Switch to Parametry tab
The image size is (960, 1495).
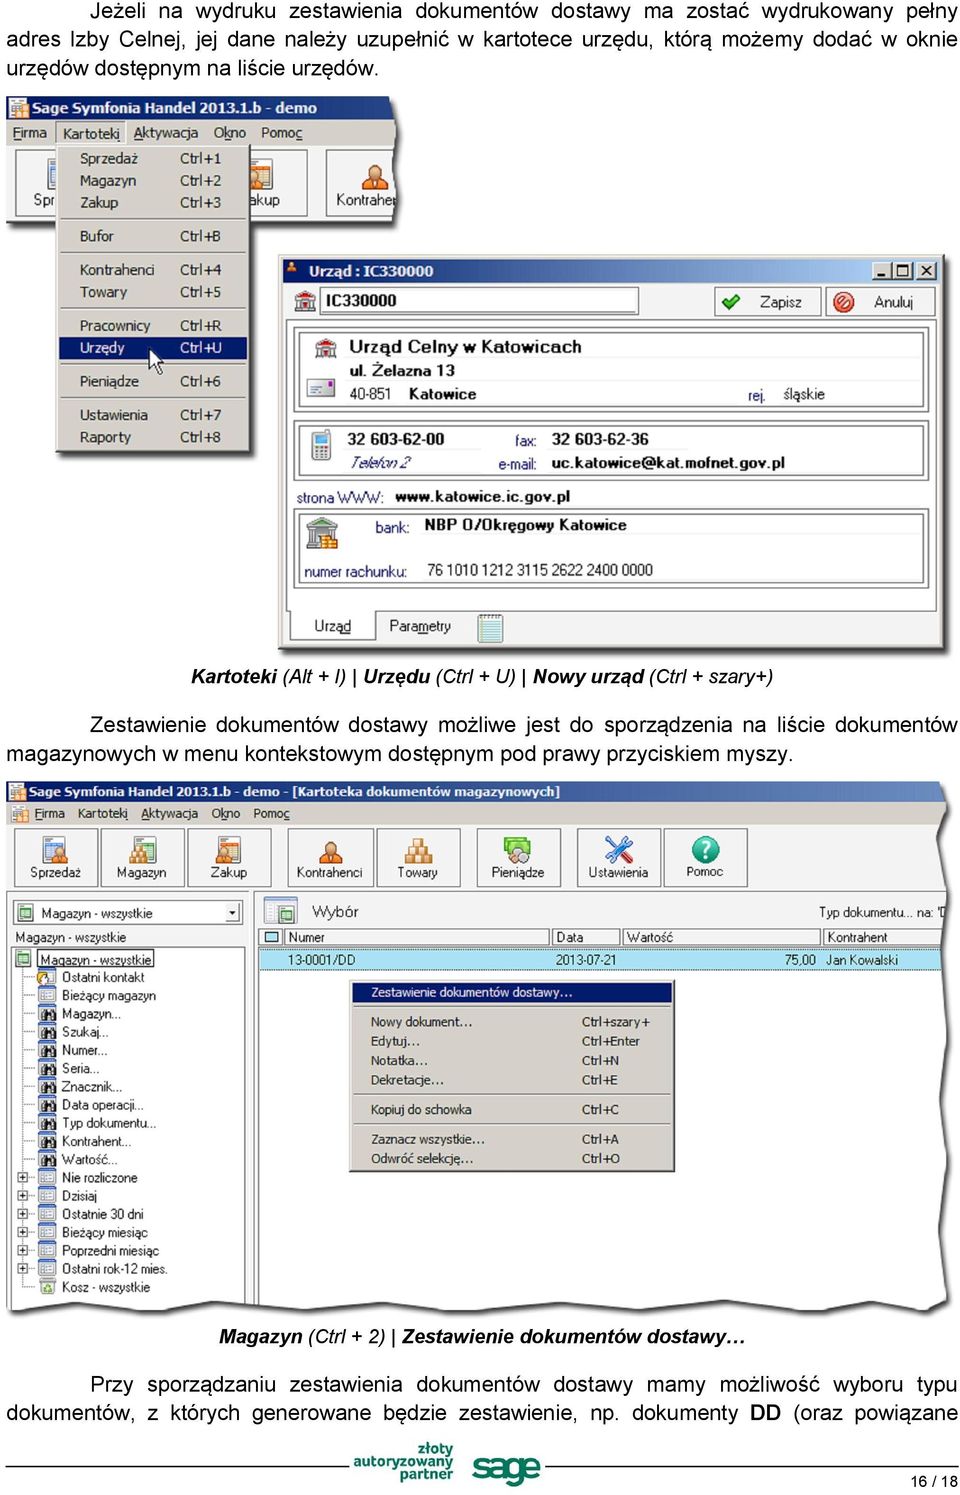tap(420, 627)
